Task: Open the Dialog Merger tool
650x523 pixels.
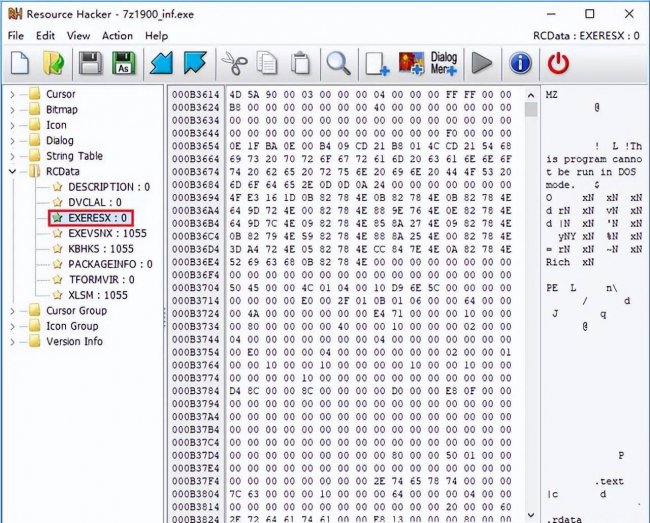Action: click(444, 63)
